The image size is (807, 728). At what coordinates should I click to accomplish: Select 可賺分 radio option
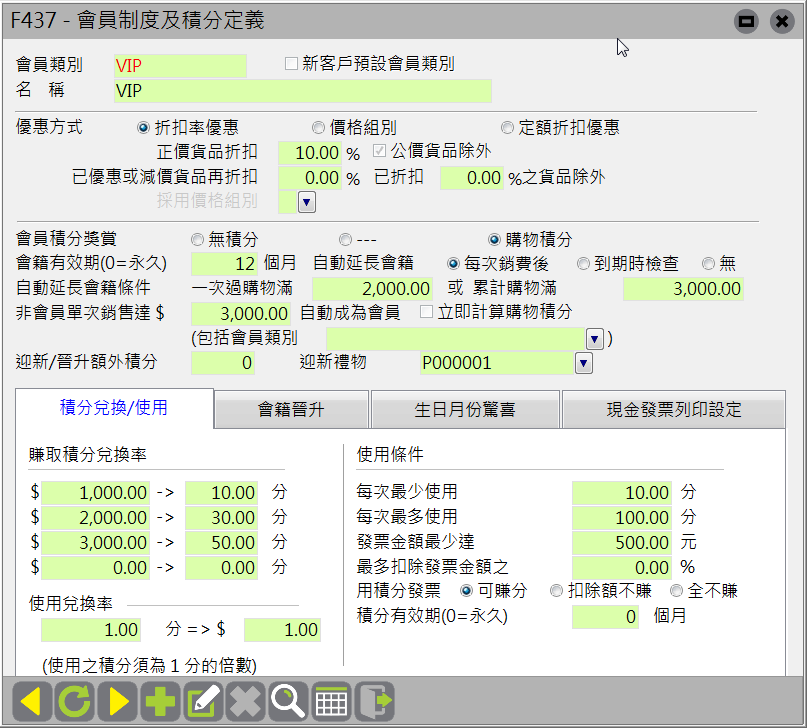coord(466,591)
